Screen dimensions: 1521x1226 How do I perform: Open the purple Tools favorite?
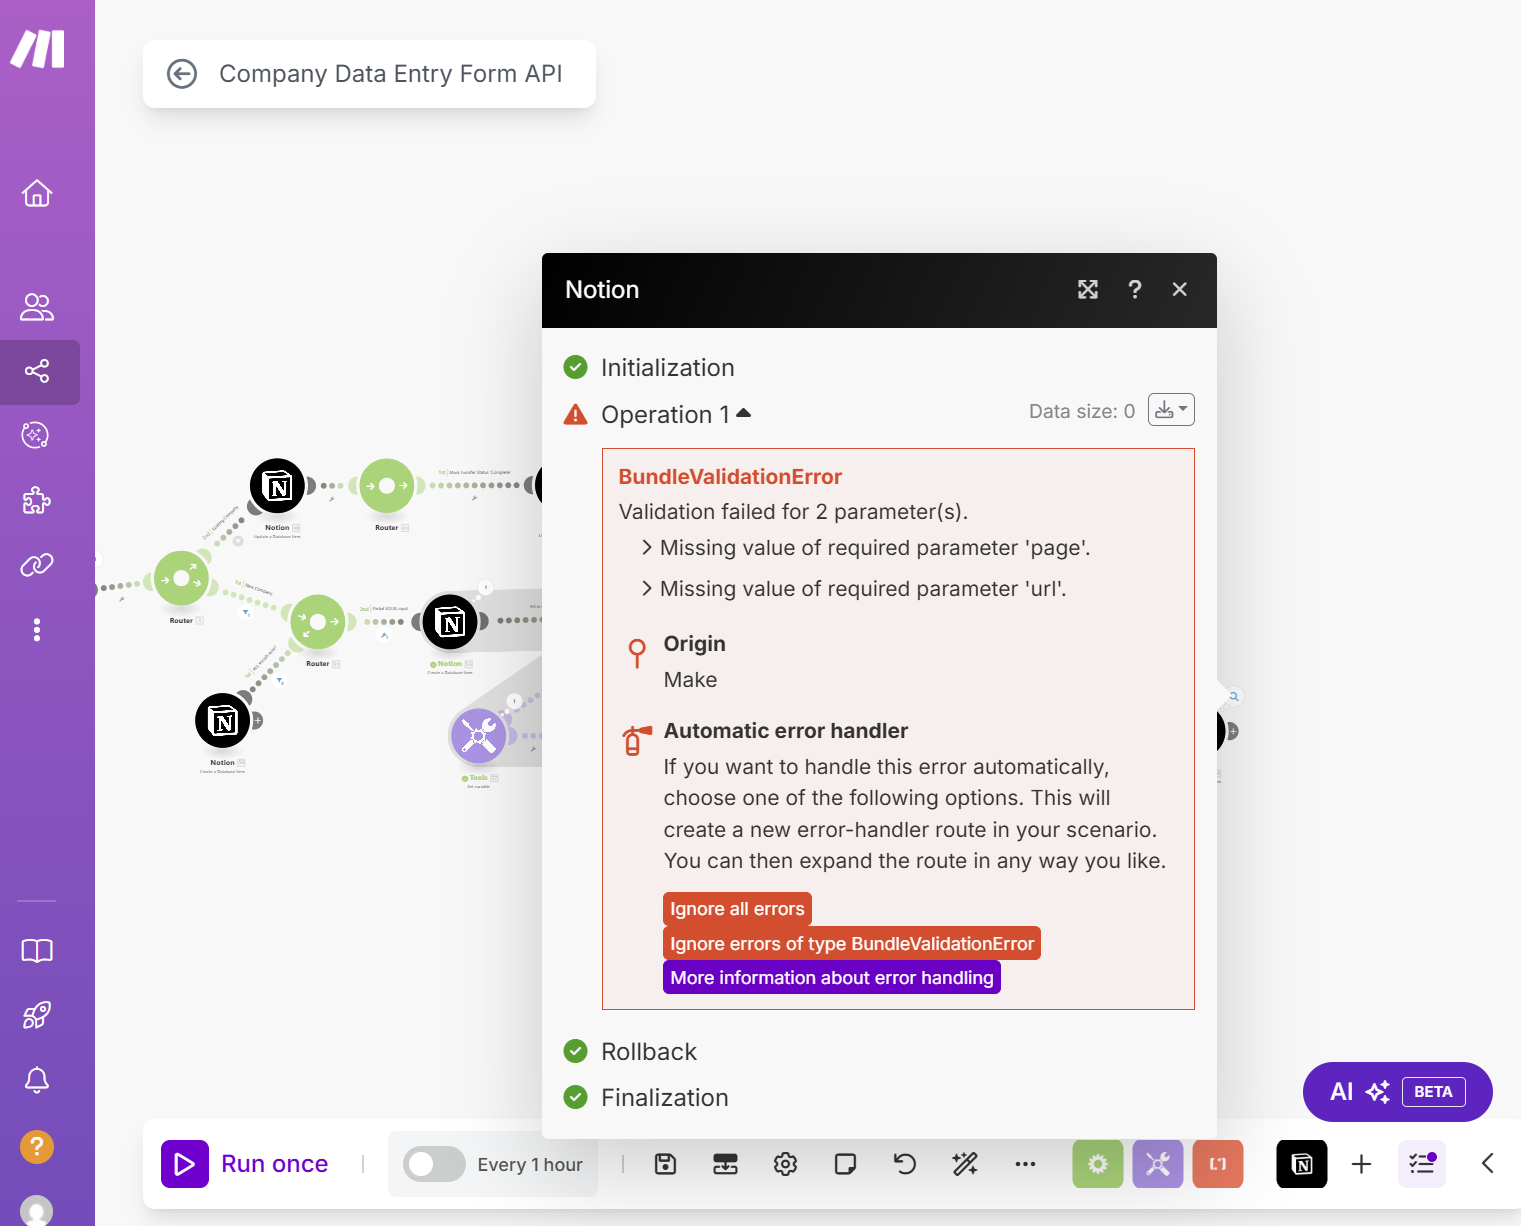[x=1158, y=1164]
